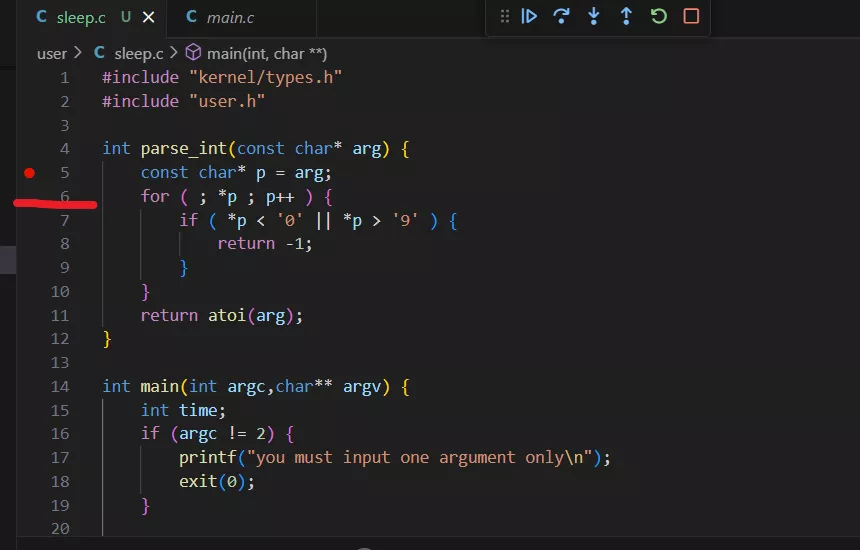Stop the debugger with the red square

(691, 16)
